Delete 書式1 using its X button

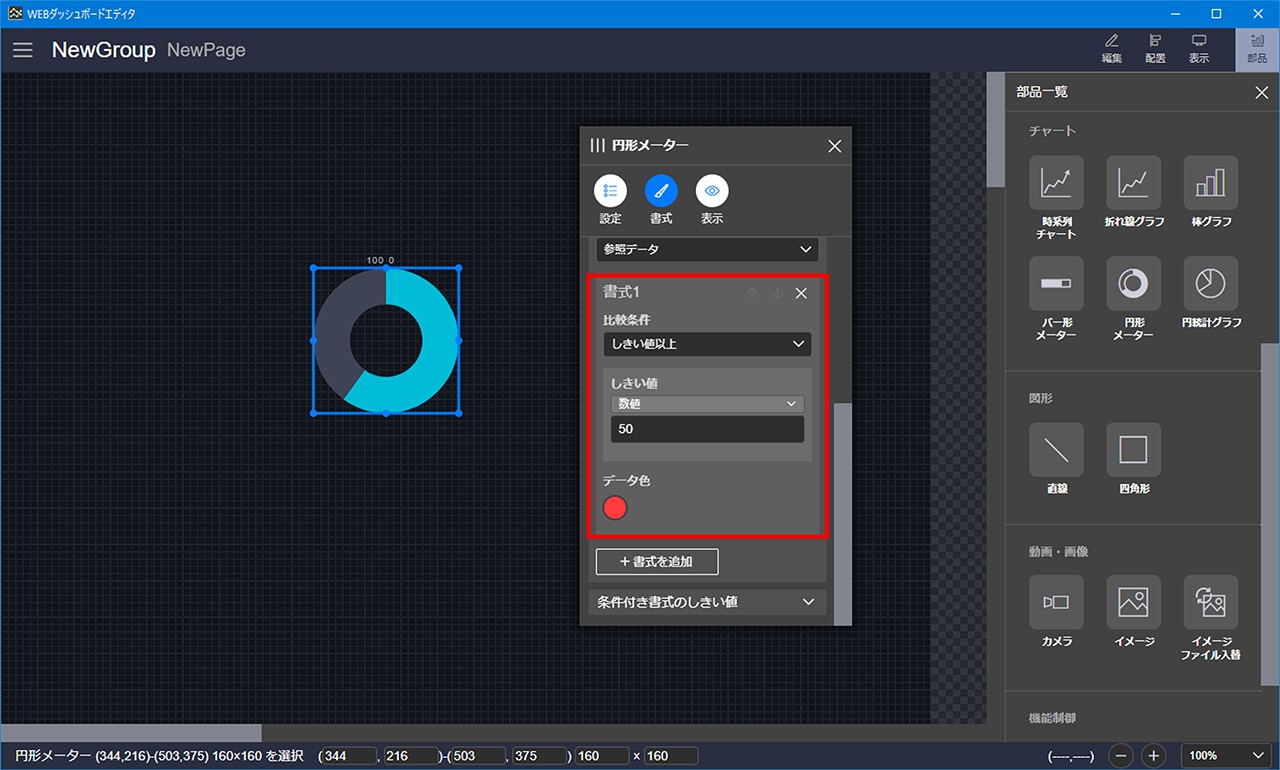pos(801,293)
